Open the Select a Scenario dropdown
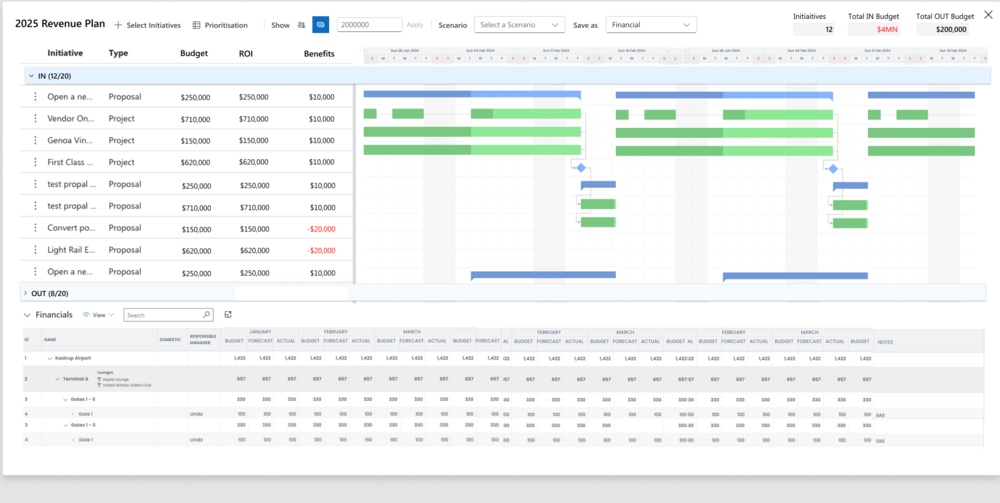The height and width of the screenshot is (503, 1000). coord(520,25)
